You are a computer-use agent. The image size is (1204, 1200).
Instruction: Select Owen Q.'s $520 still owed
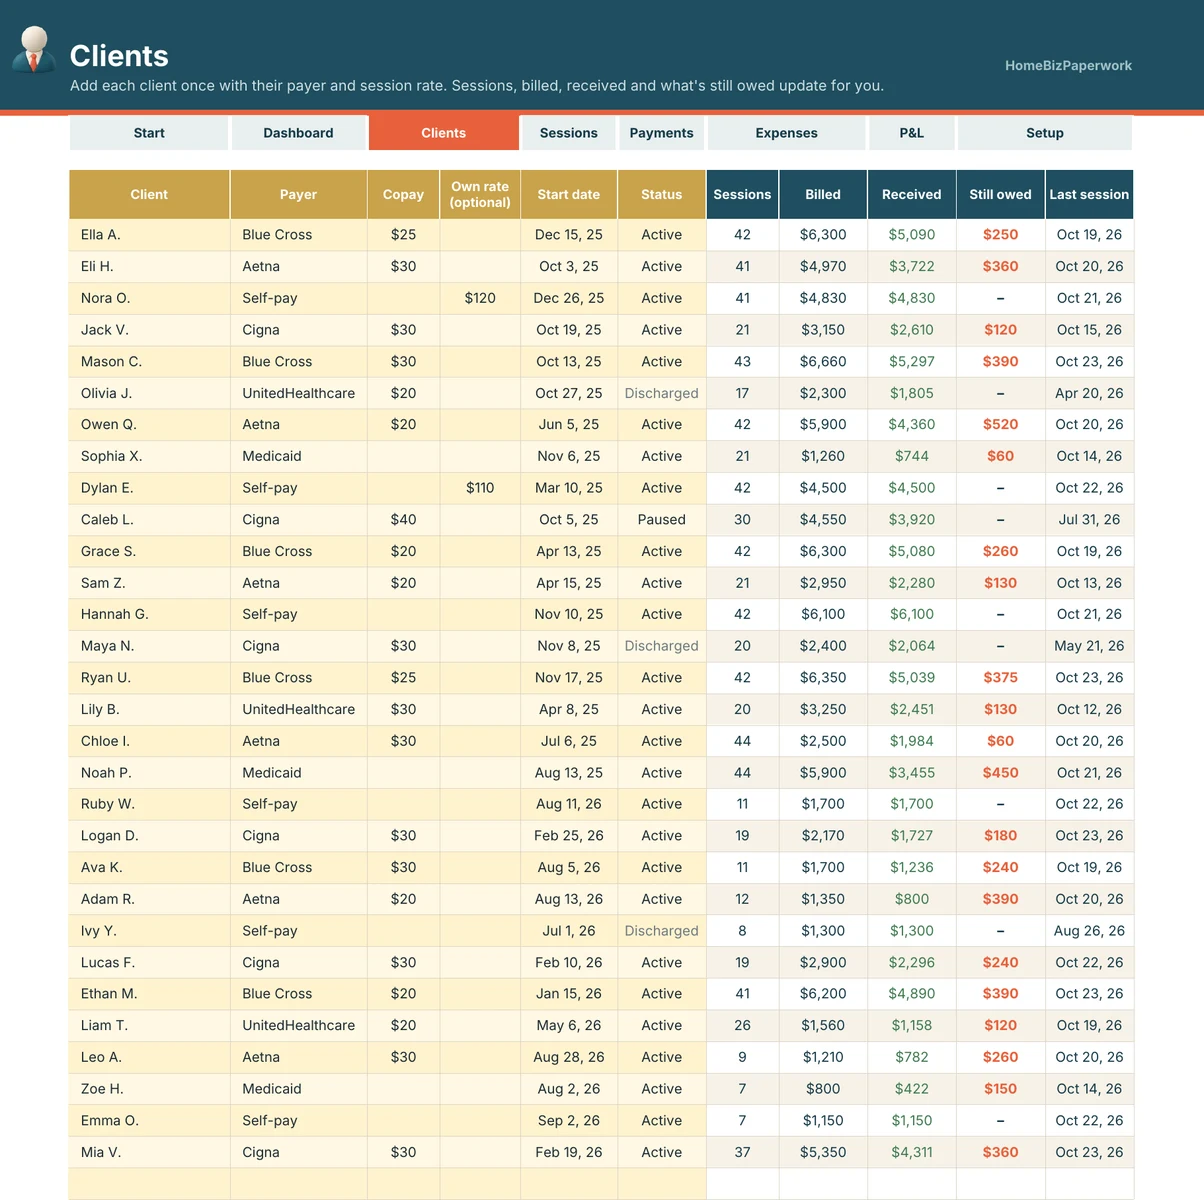tap(1000, 425)
